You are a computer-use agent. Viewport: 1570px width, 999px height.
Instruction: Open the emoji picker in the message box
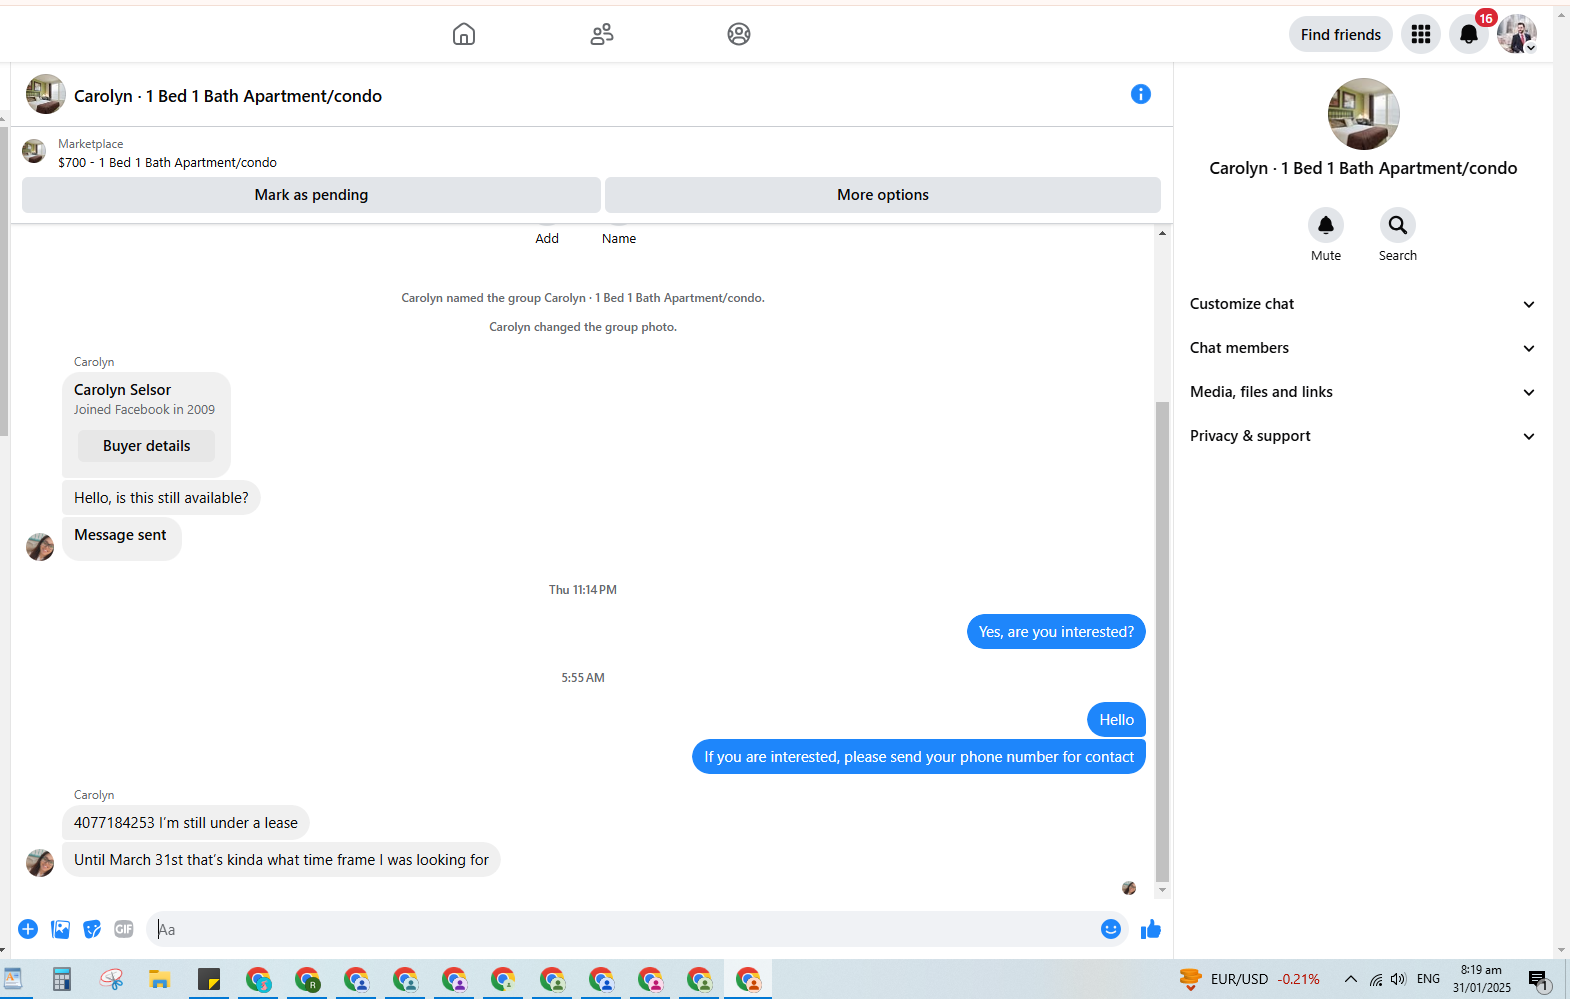(1111, 929)
